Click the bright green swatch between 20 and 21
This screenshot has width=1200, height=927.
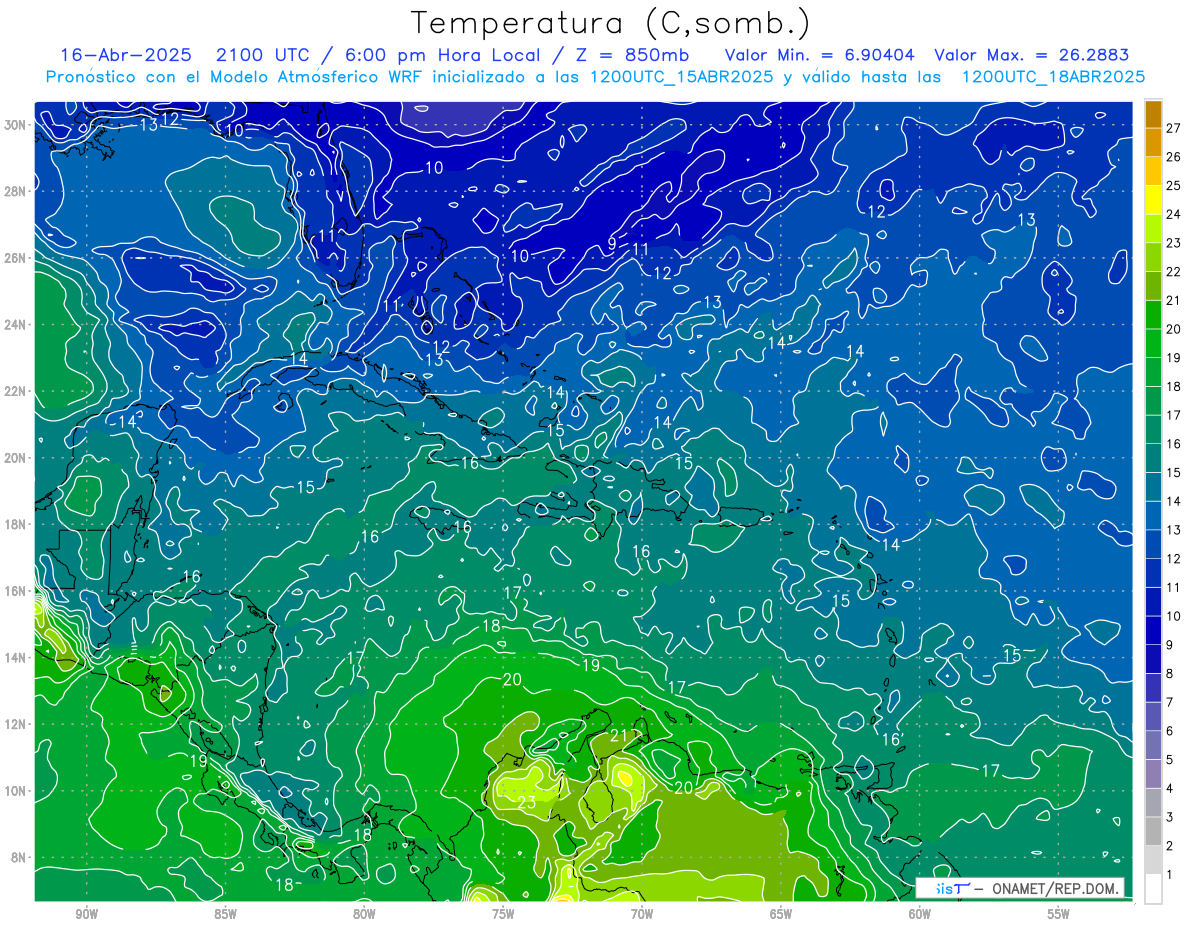pos(1153,314)
